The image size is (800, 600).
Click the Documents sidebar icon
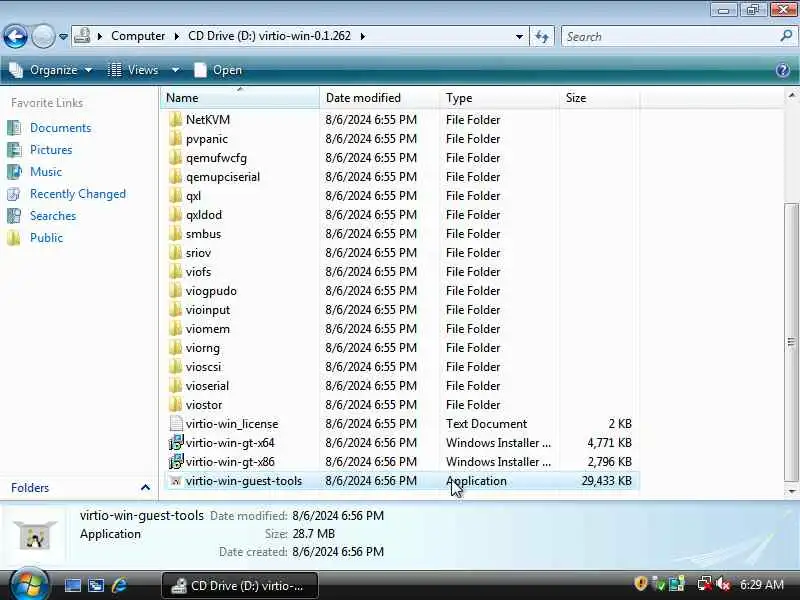14,128
